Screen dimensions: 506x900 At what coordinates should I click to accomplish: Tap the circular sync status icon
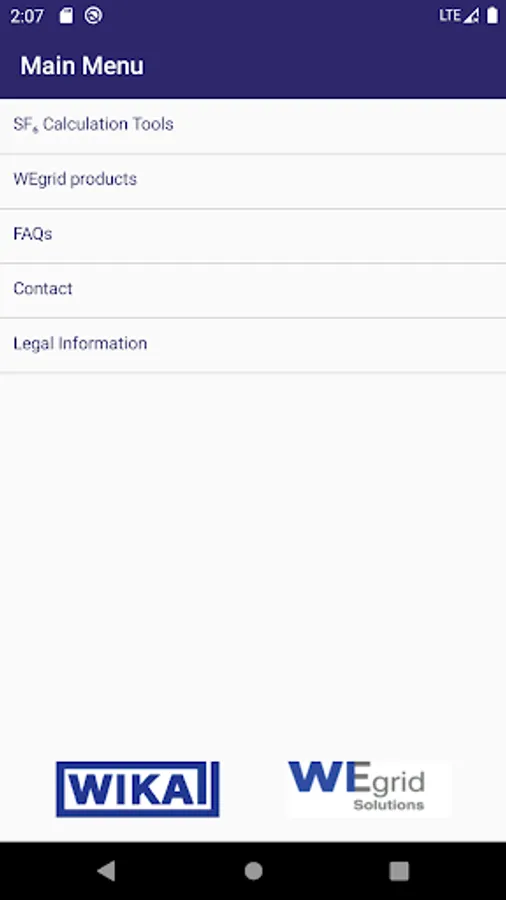(x=94, y=15)
